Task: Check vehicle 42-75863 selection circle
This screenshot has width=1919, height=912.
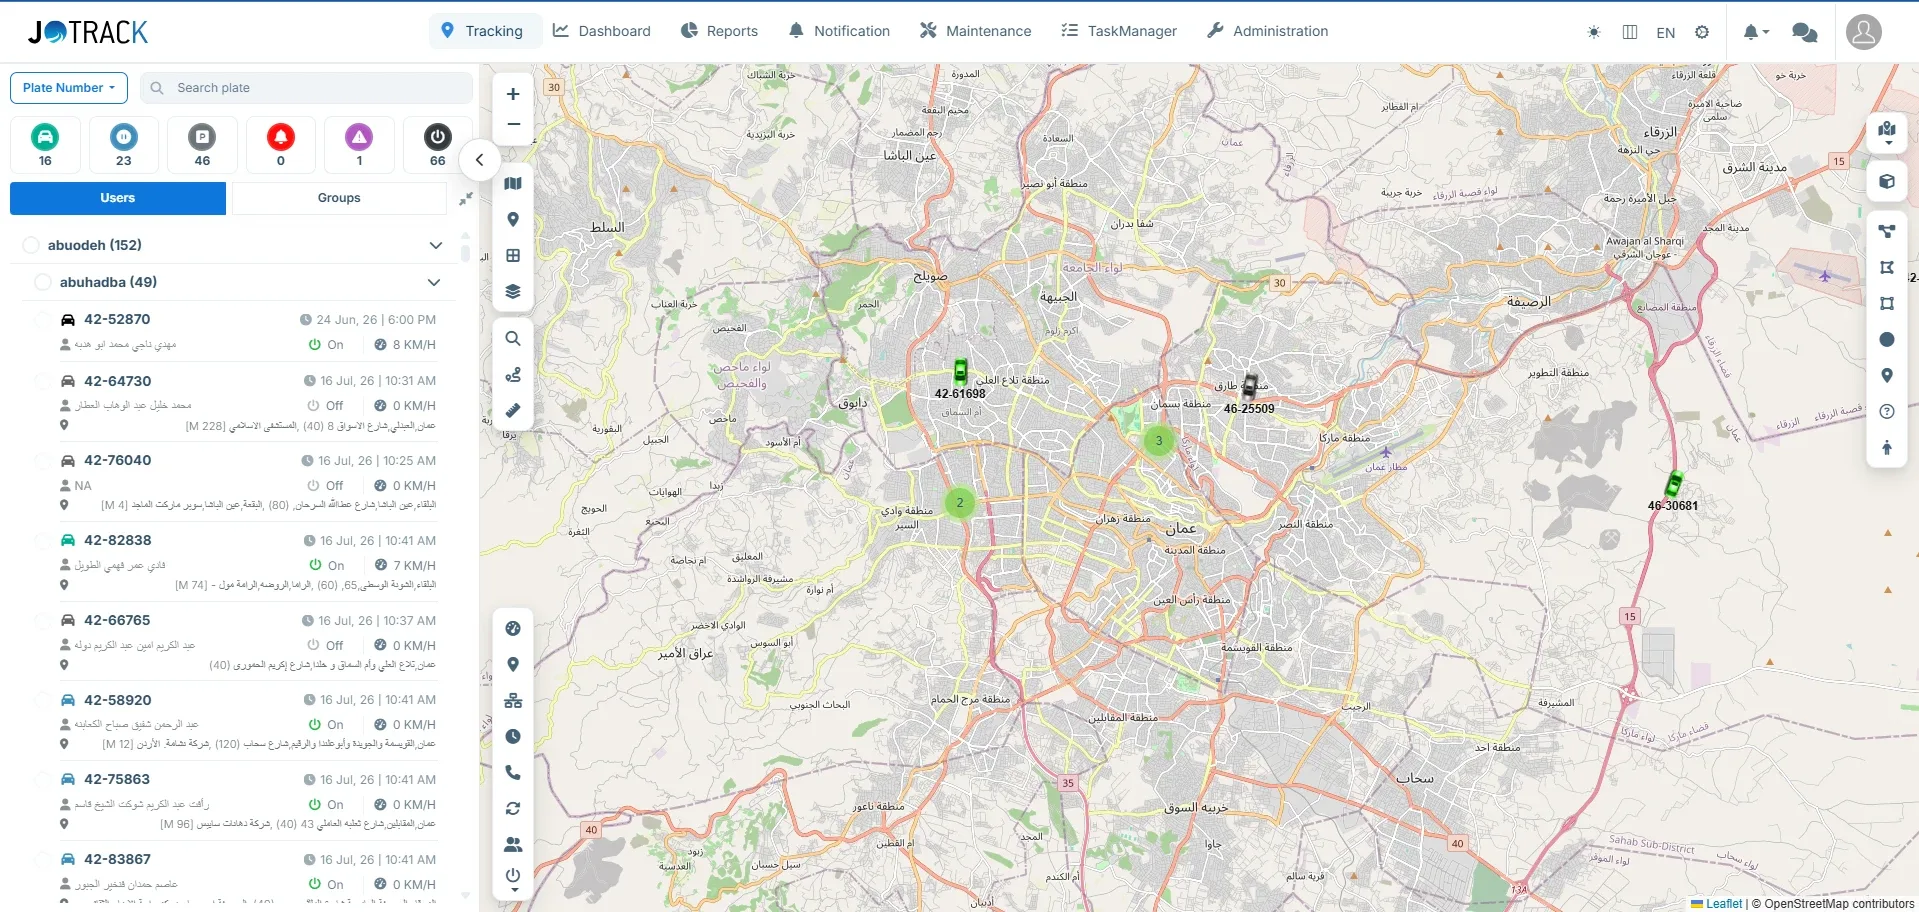Action: [x=42, y=780]
